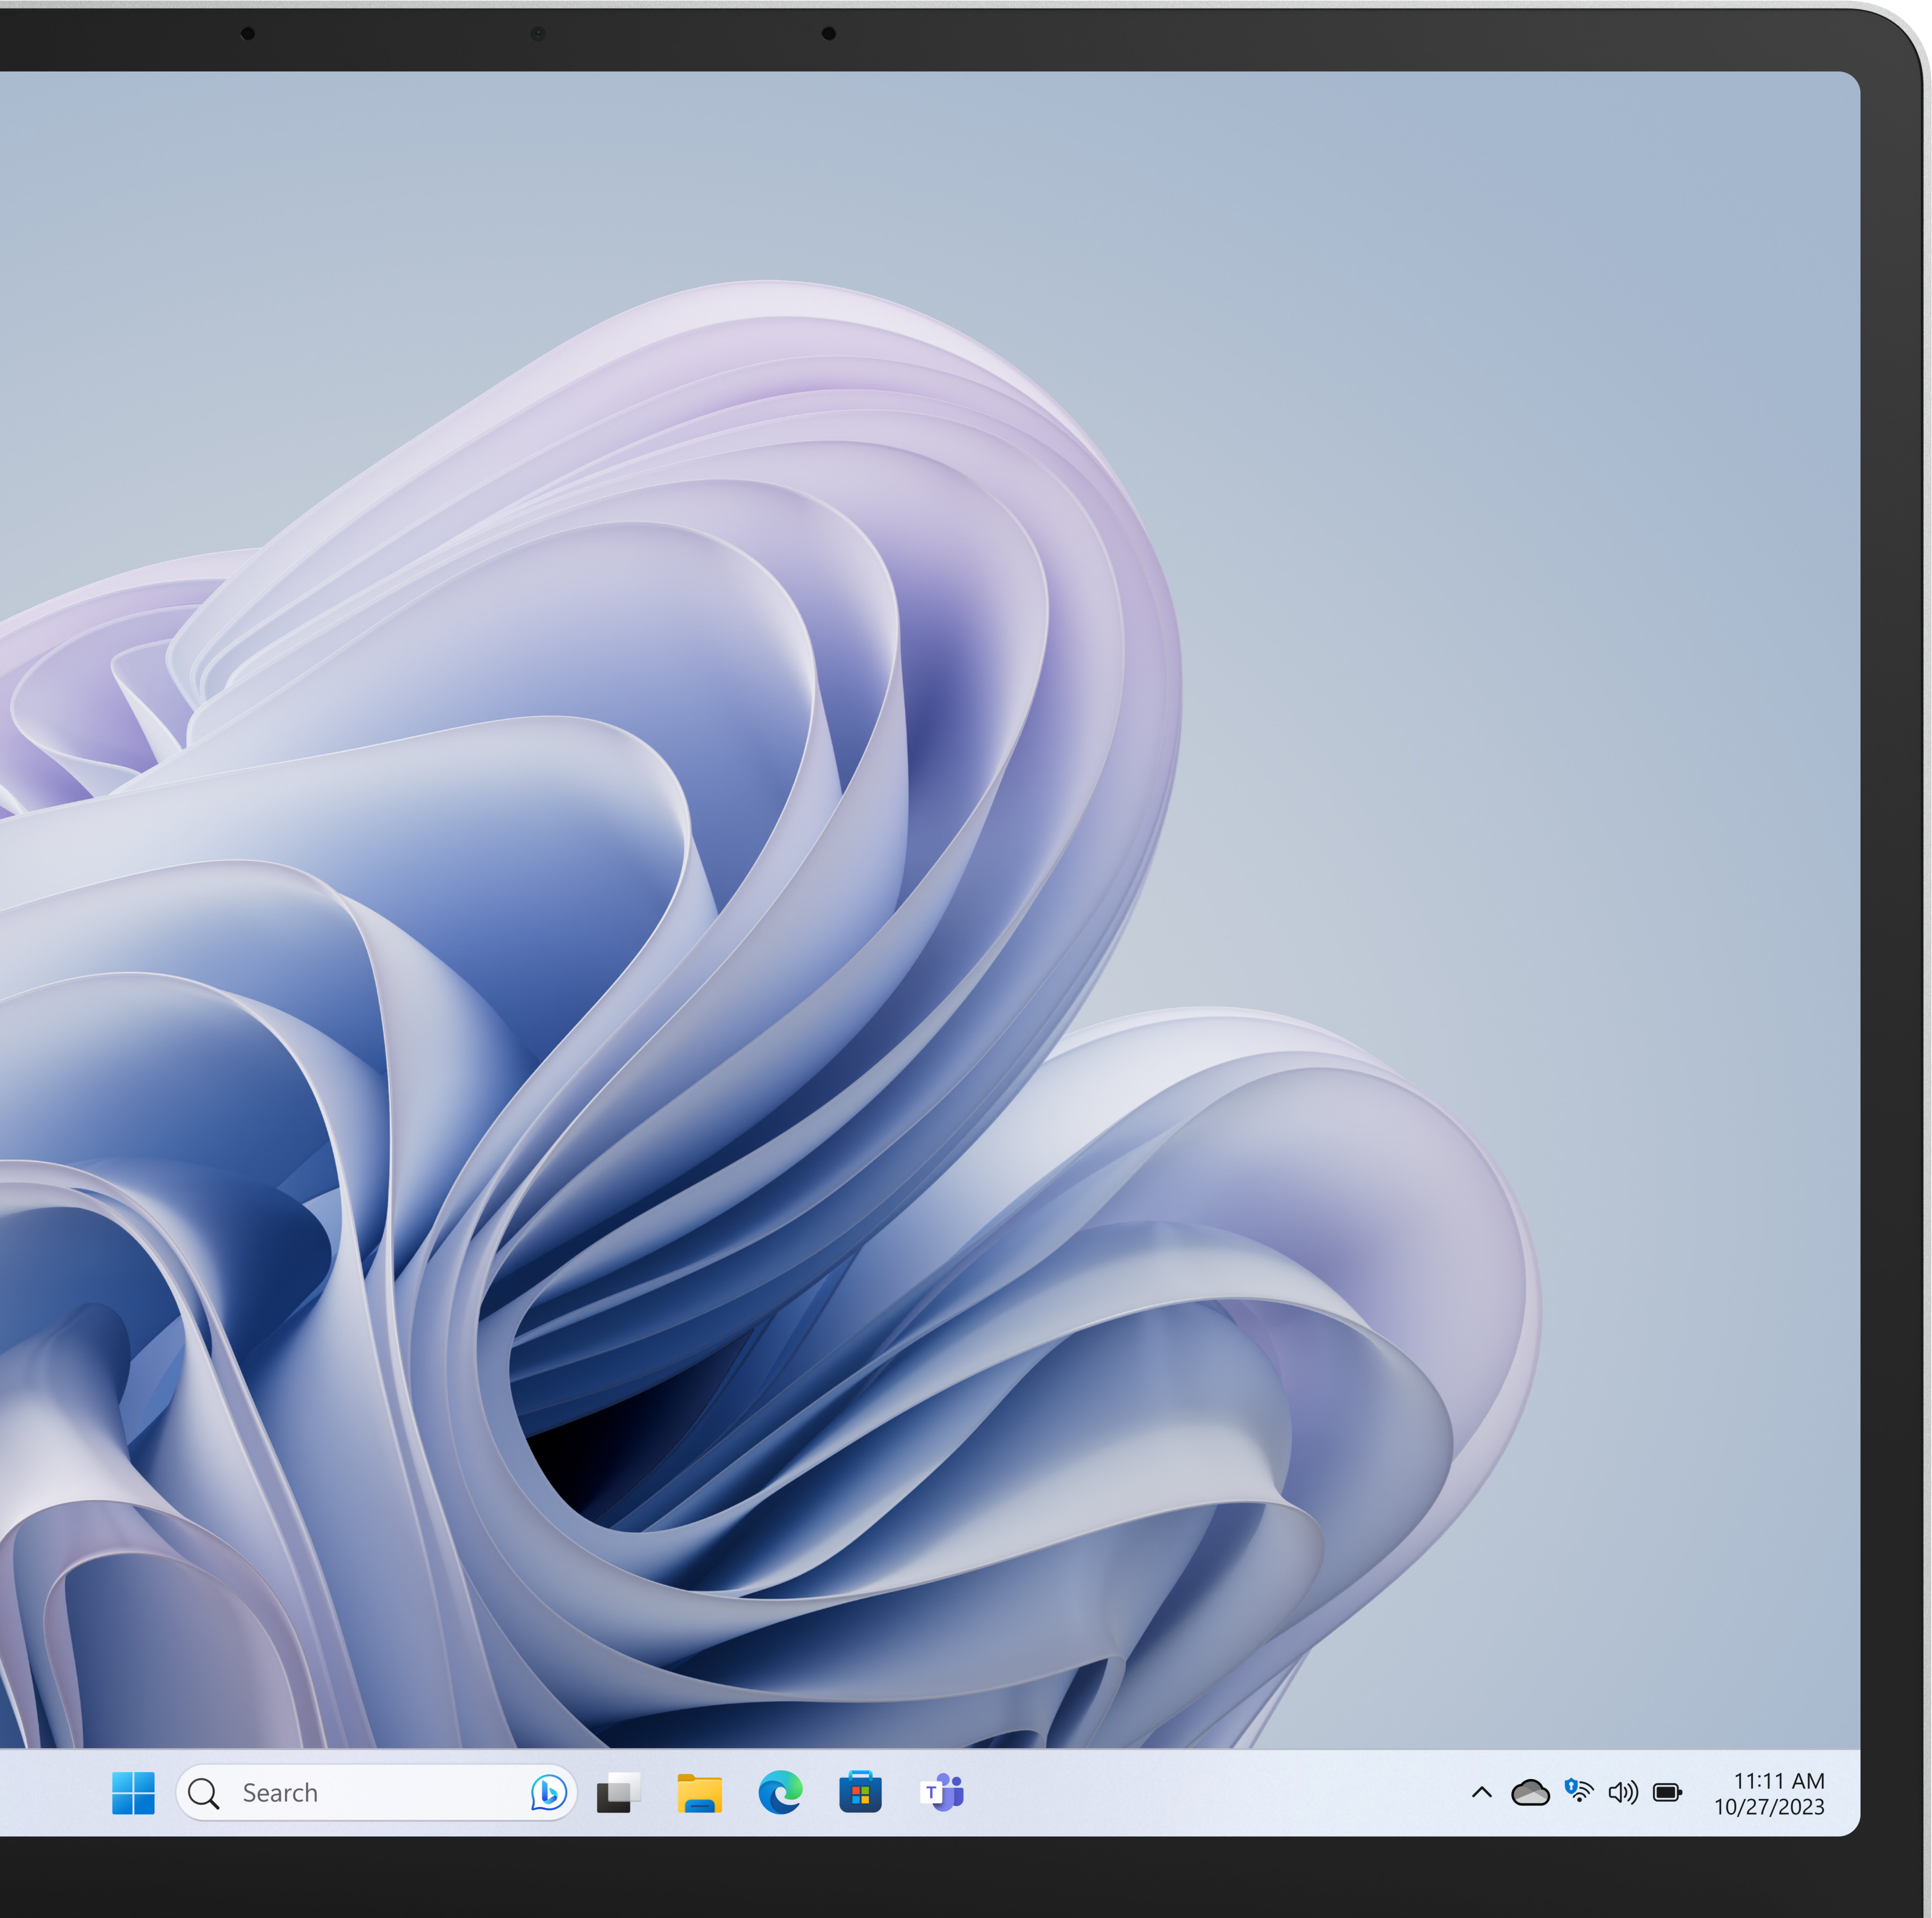
Task: Expand hidden system tray icons chevron
Action: (1482, 1793)
